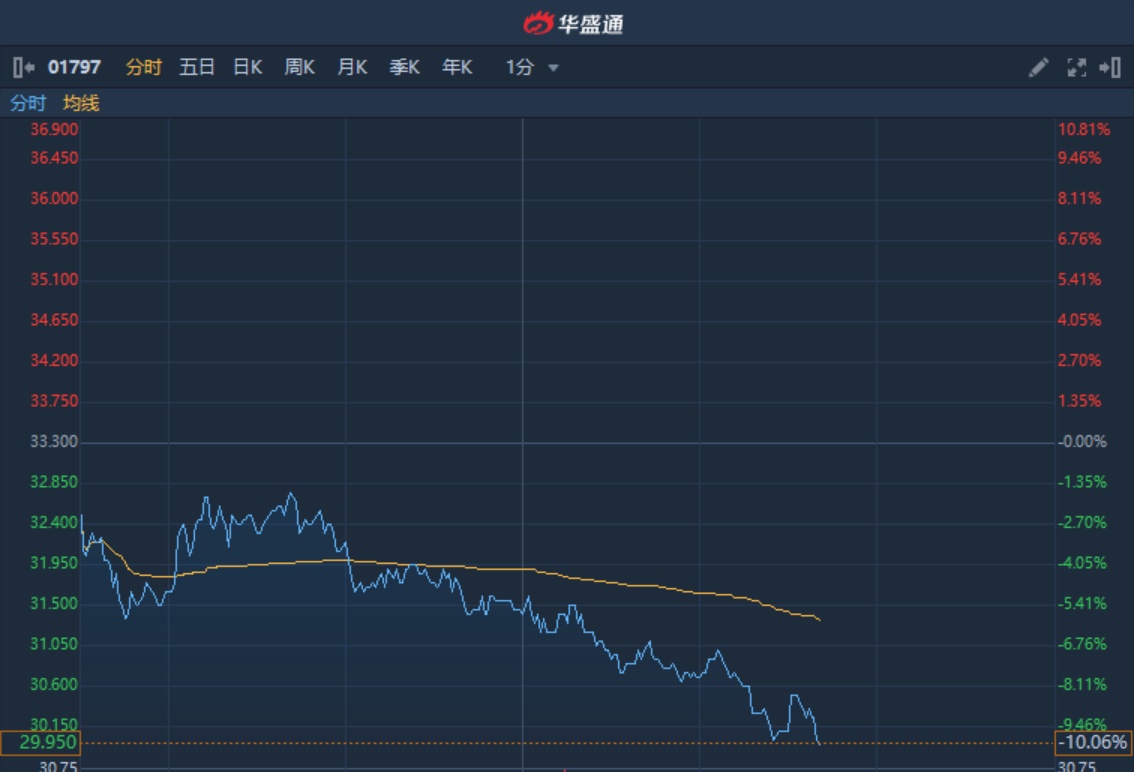Click the dropdown arrow beside 1分
Image resolution: width=1134 pixels, height=772 pixels.
click(553, 69)
